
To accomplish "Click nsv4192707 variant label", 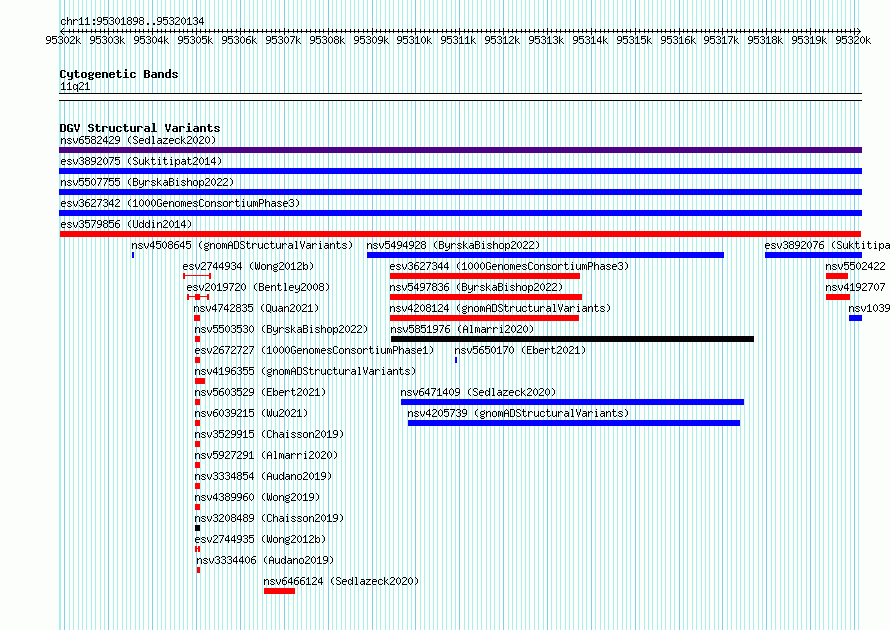I will point(855,287).
